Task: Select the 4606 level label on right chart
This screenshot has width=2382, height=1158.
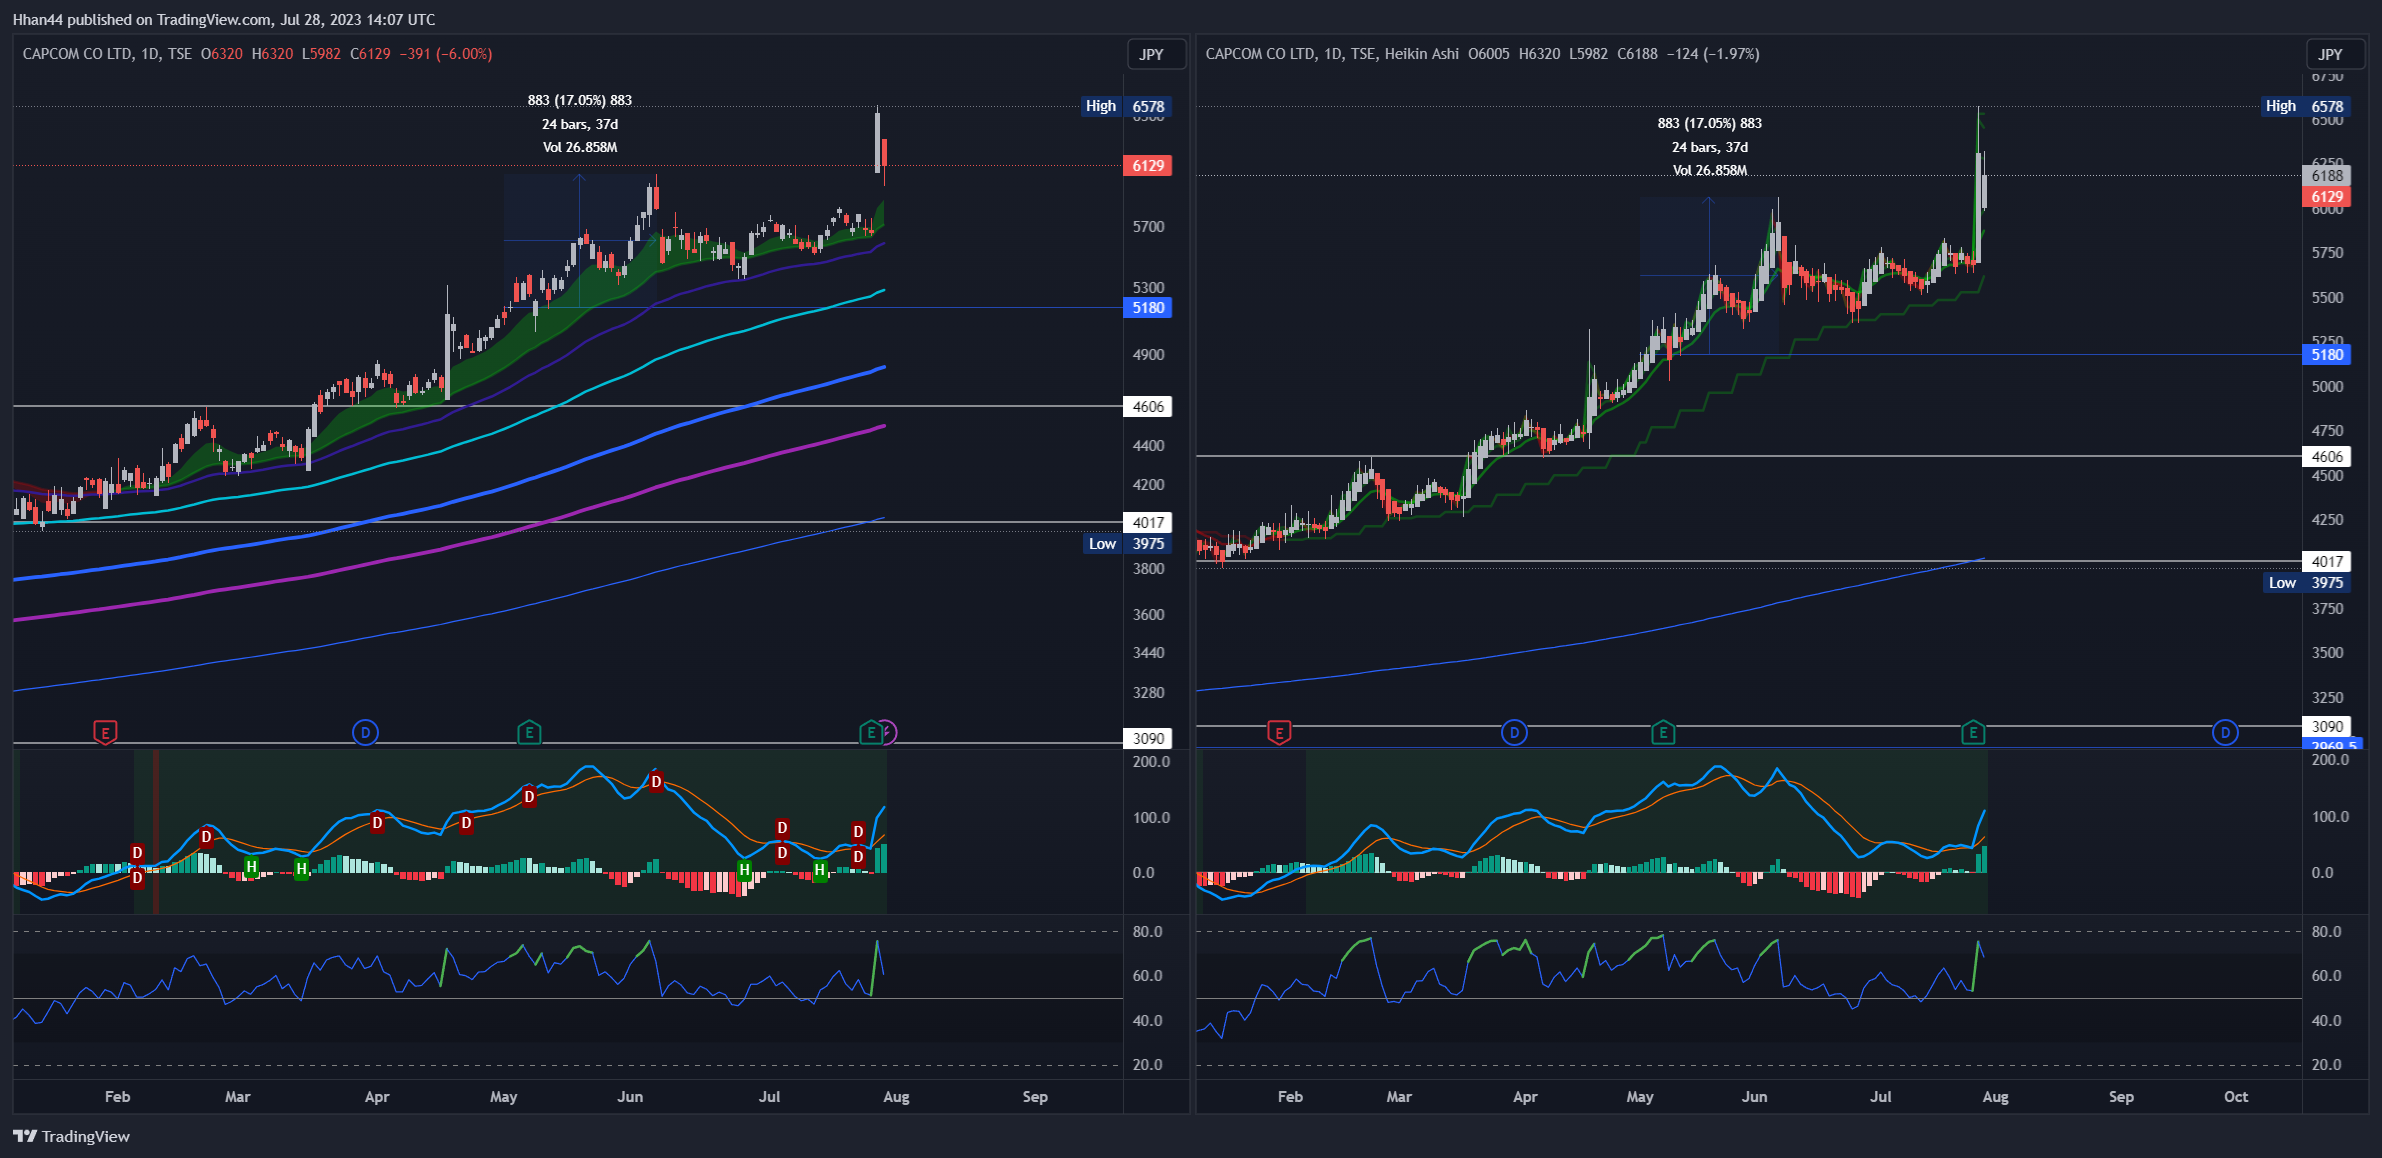Action: (x=2327, y=457)
